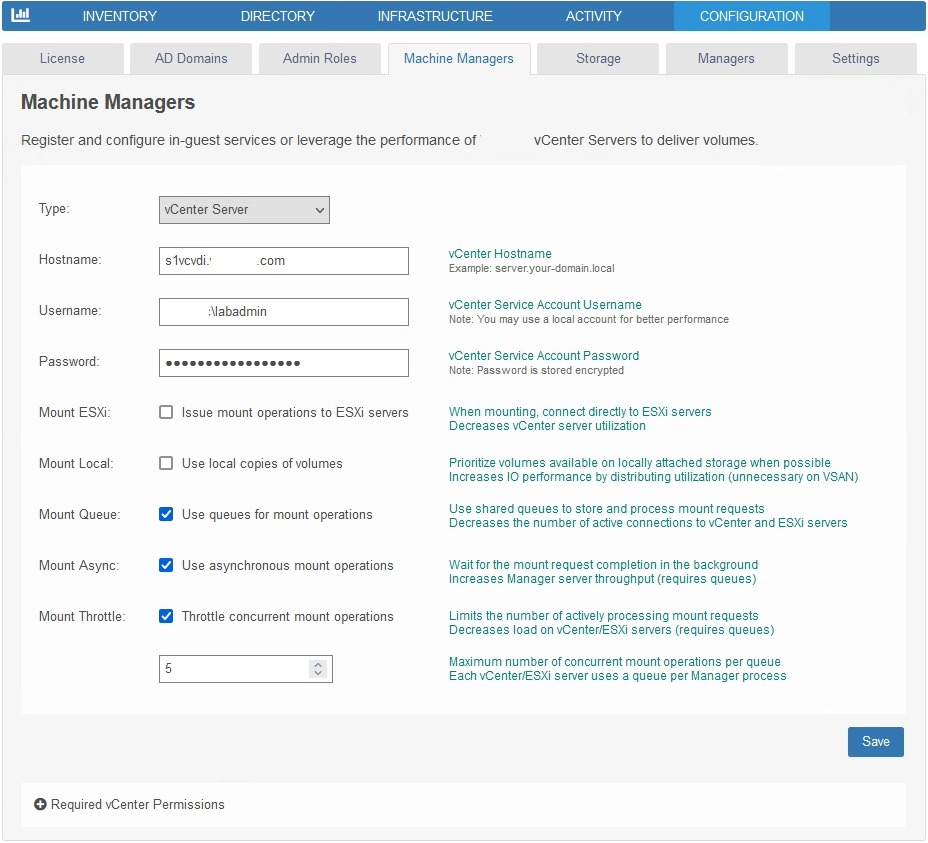Open the Type dropdown showing vCenter Server
Screen dimensions: 928x843
244,210
